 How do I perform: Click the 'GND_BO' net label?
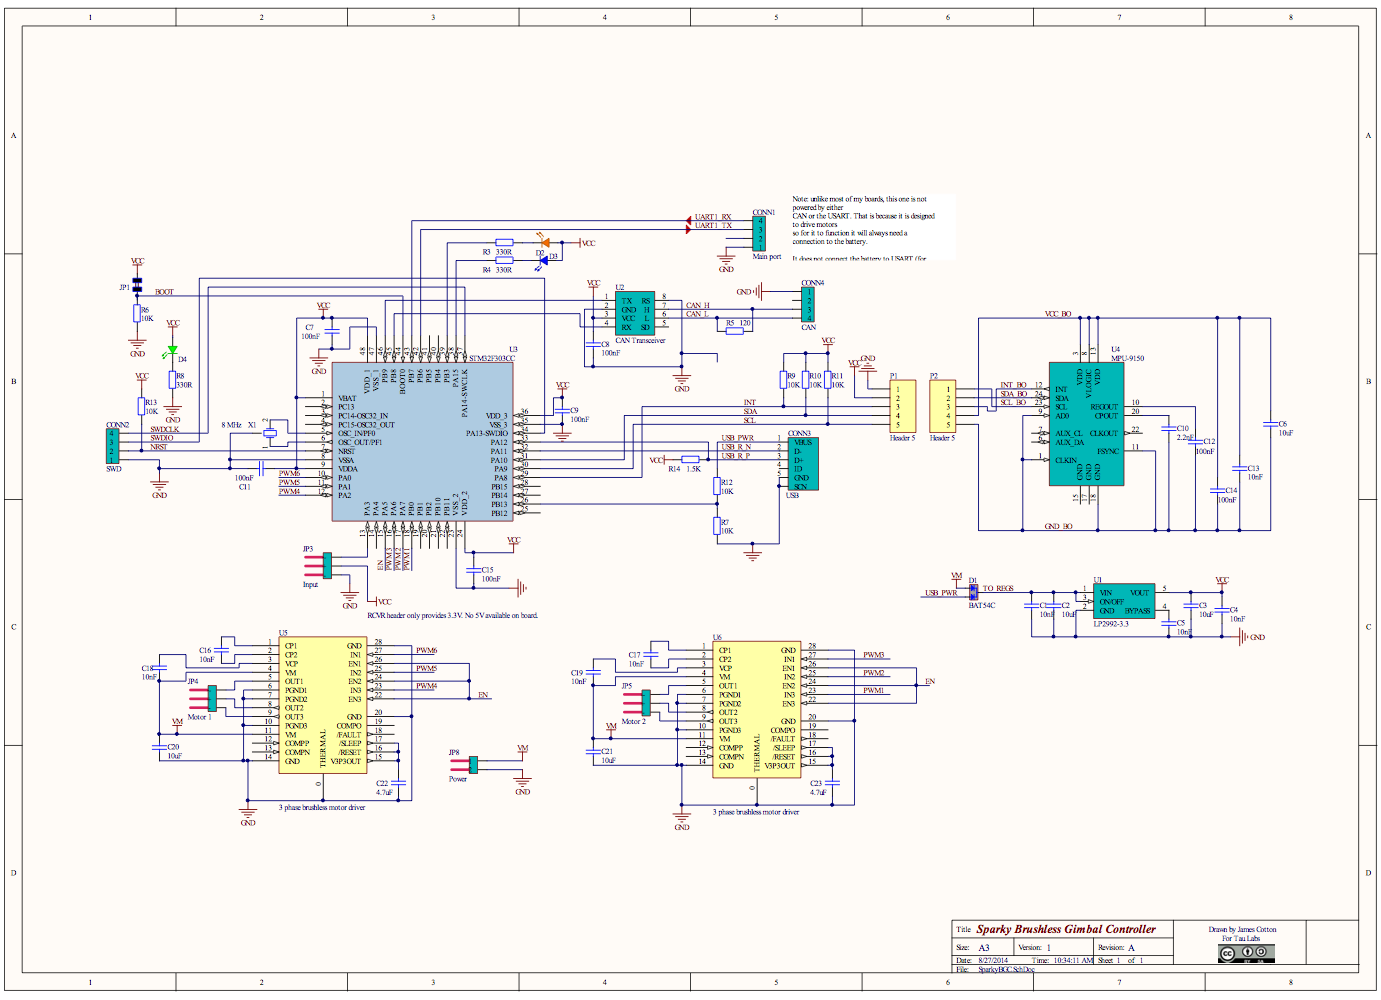1058,526
